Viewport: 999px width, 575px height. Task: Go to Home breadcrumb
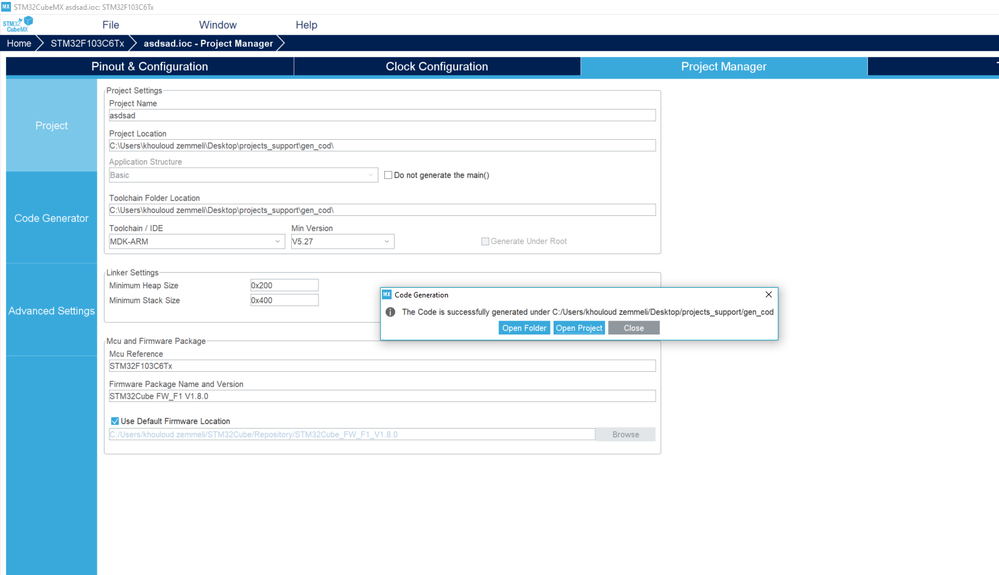(x=19, y=43)
